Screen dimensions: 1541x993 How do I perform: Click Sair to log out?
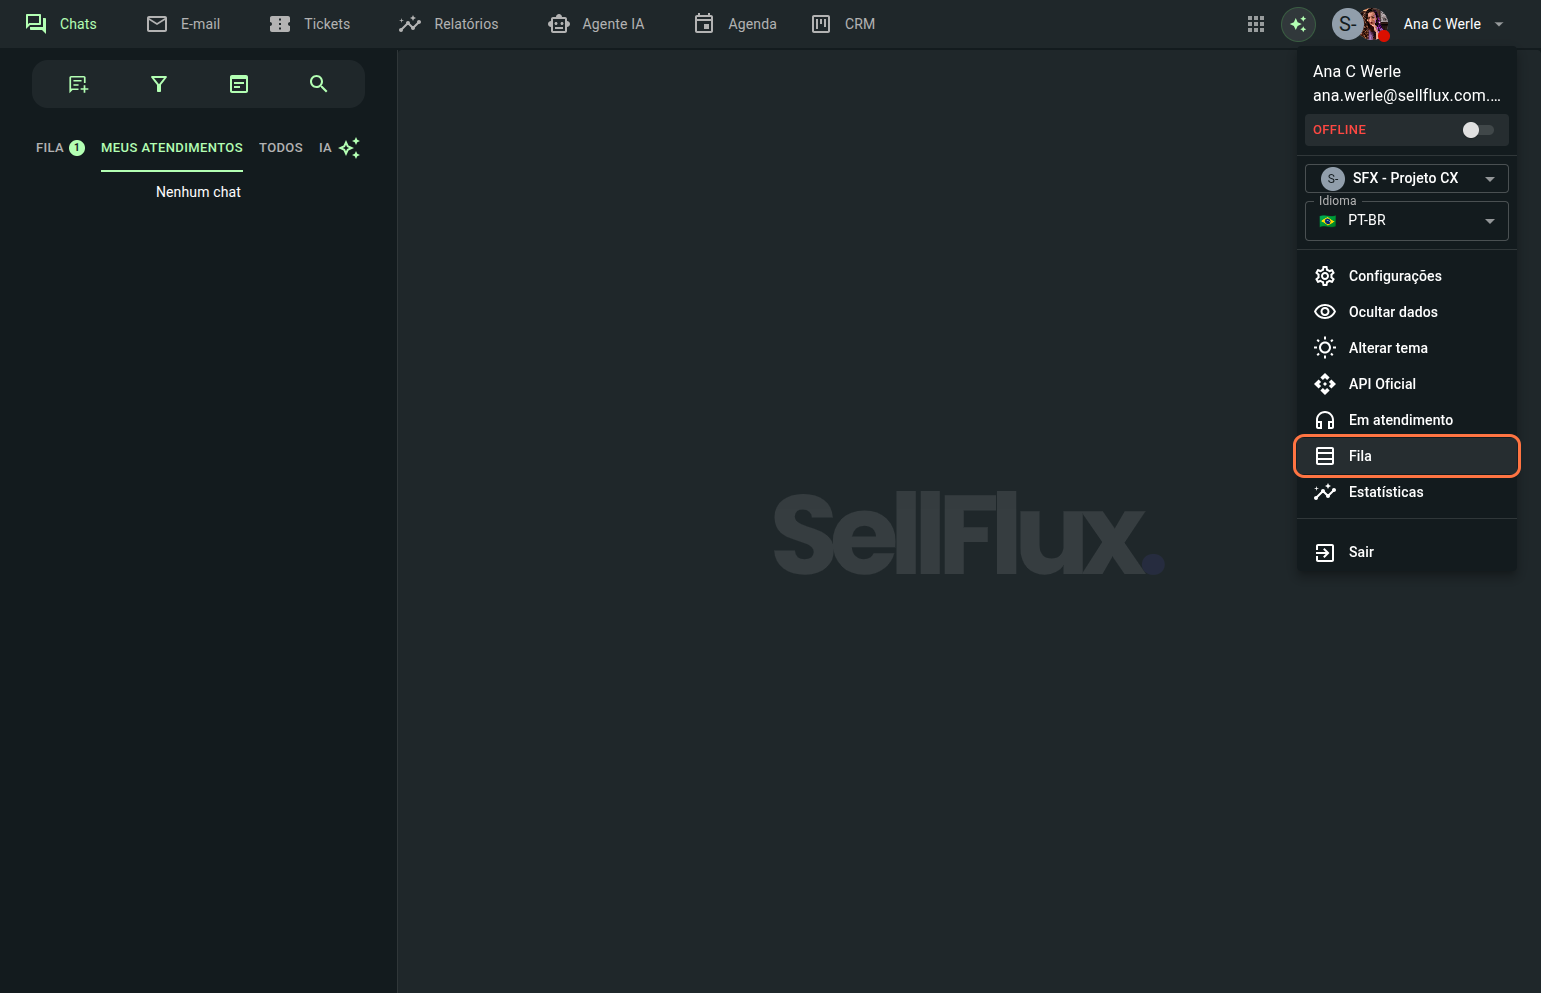click(x=1360, y=552)
